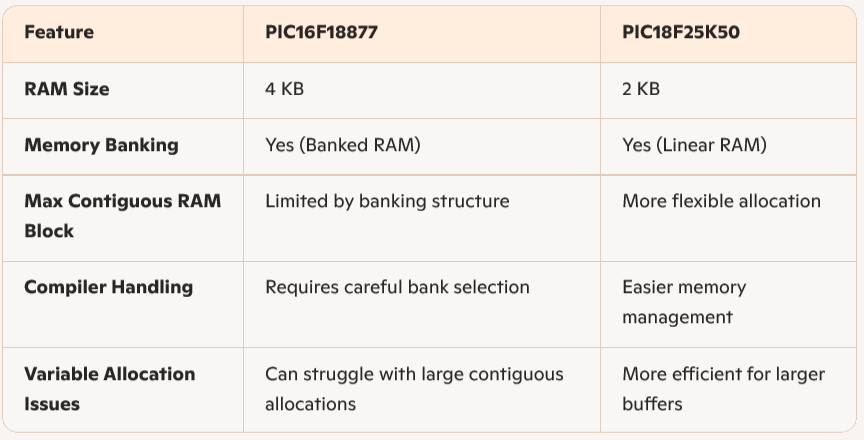Viewport: 864px width, 440px height.
Task: Select 'More efficient for larger buffers' cell
Action: (x=723, y=389)
